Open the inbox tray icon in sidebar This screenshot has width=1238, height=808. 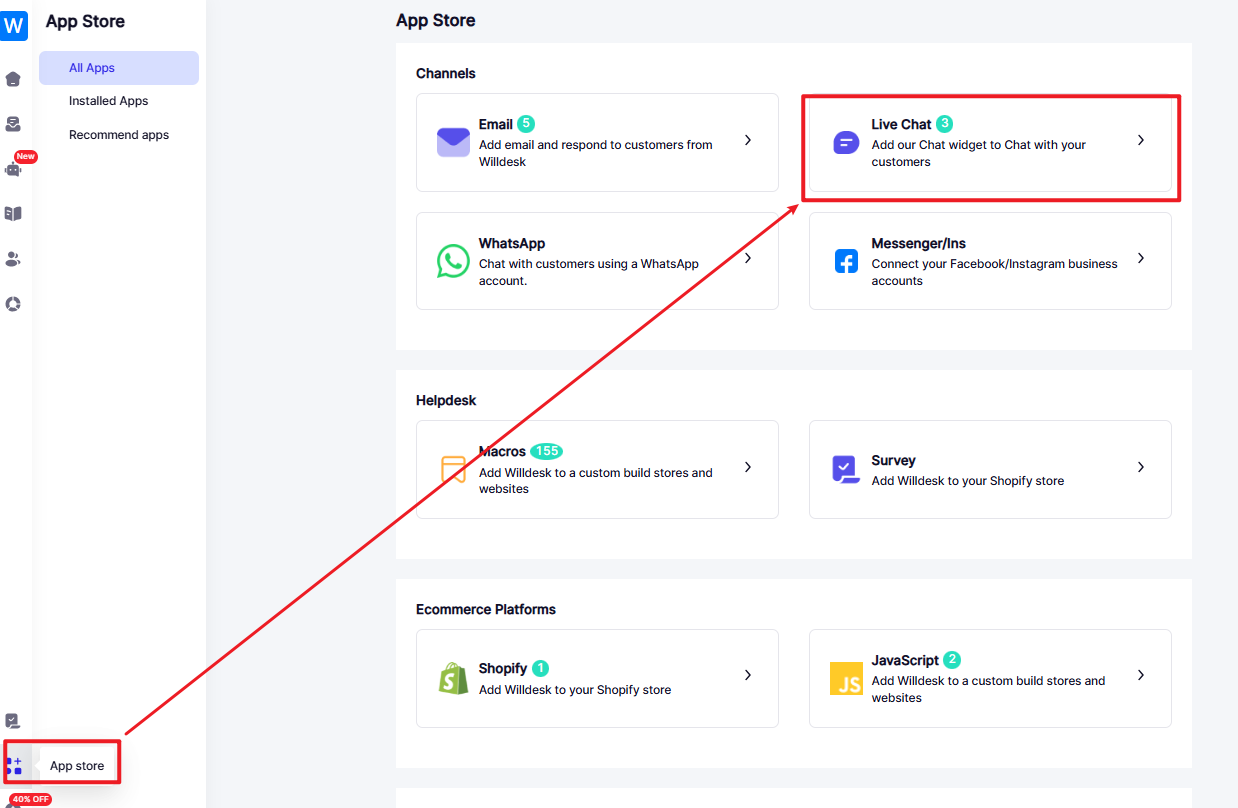click(x=13, y=124)
